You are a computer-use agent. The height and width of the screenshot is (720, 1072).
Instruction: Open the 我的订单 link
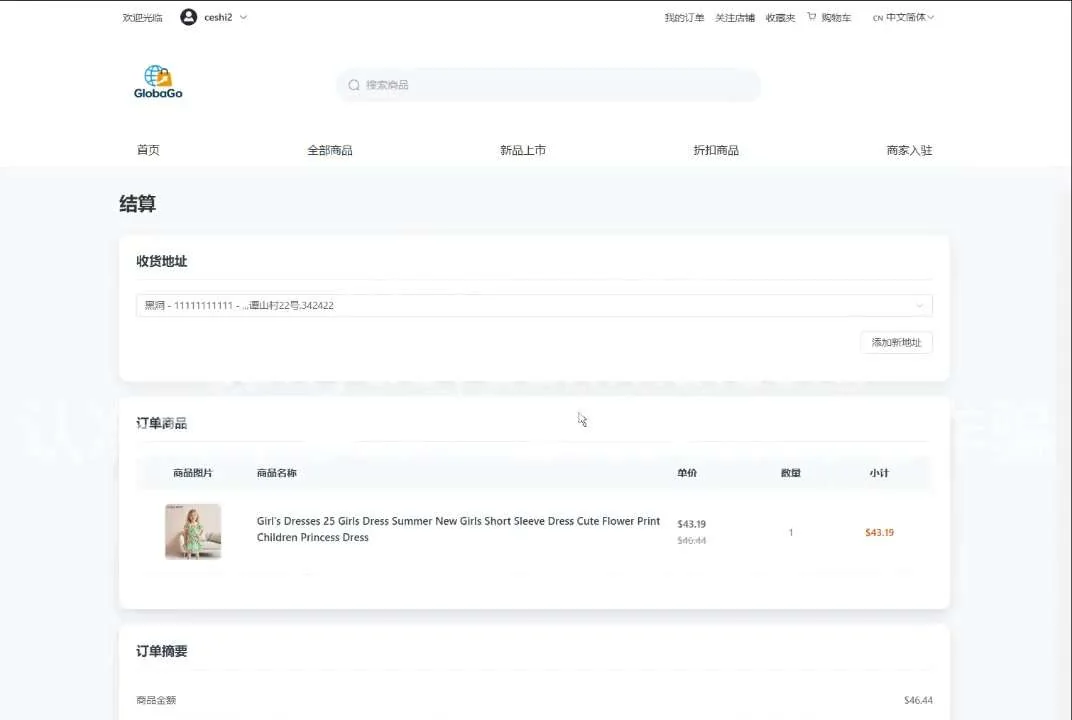[684, 18]
